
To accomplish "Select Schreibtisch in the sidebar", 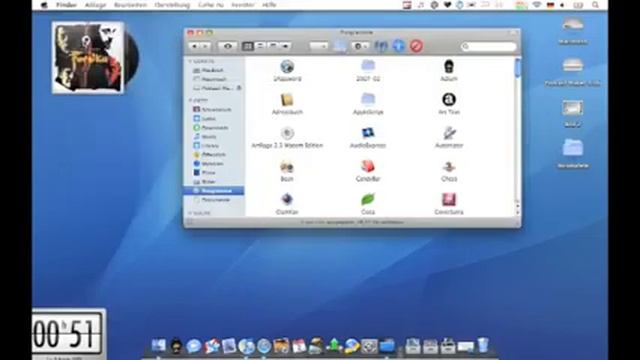I will click(214, 110).
